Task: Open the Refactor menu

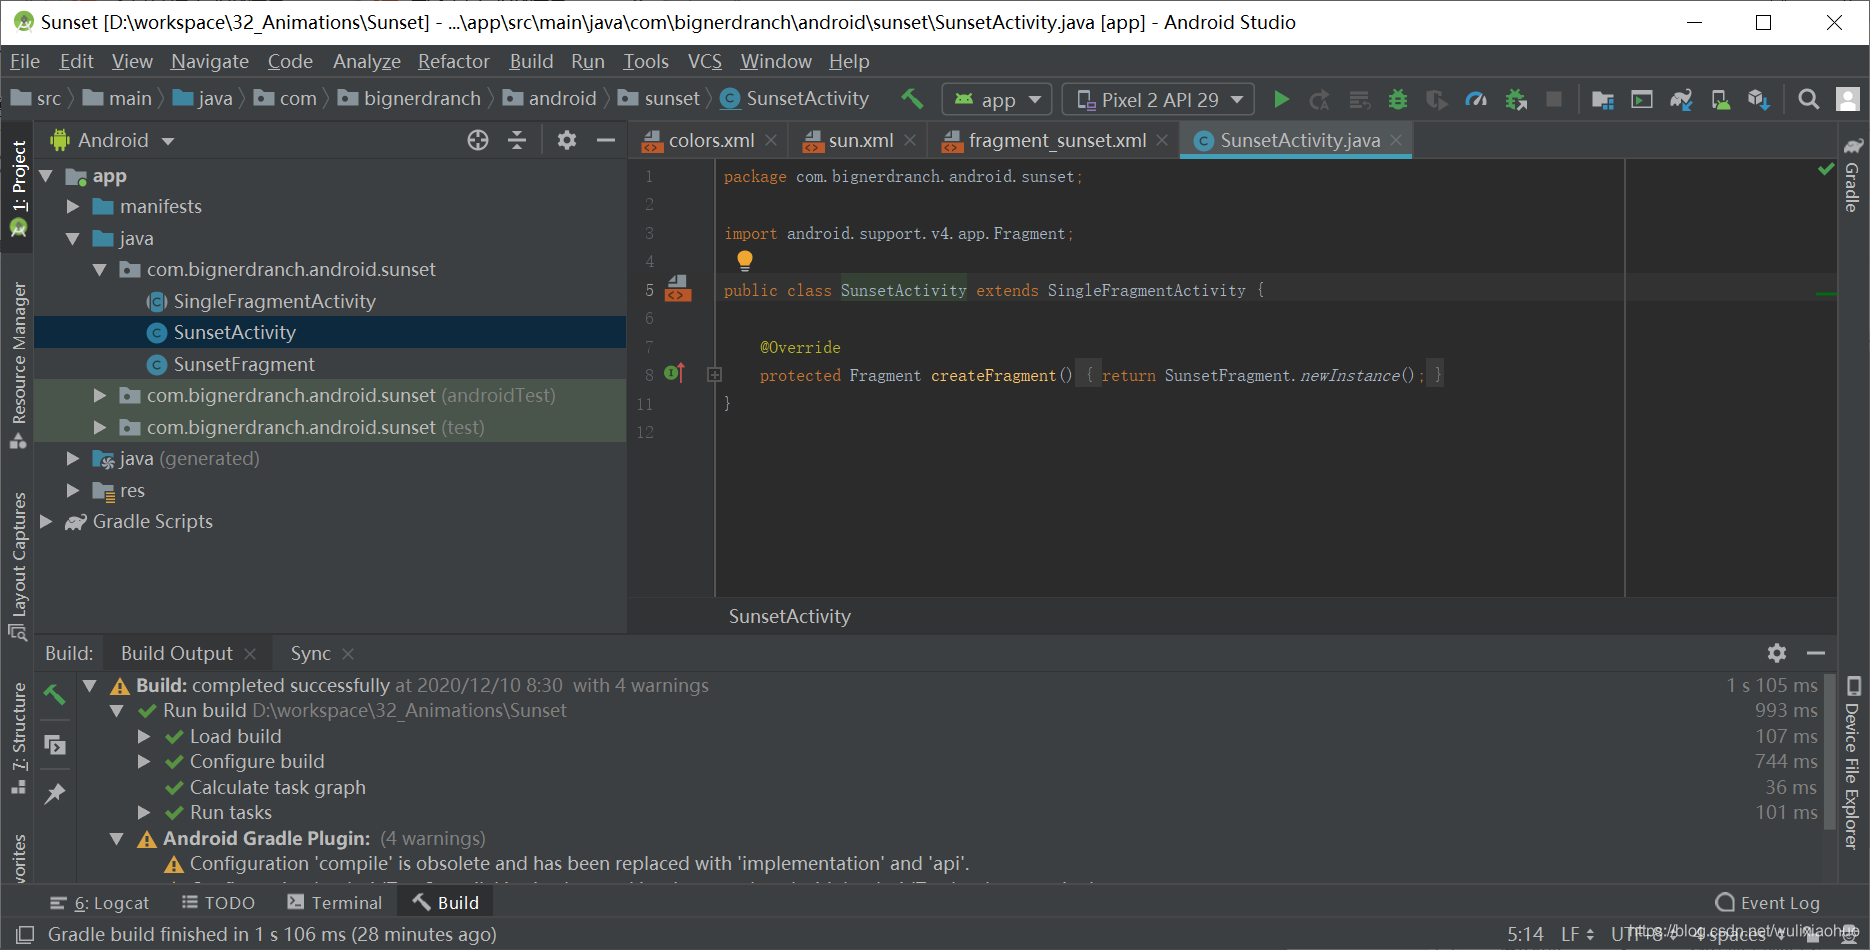Action: (x=453, y=61)
